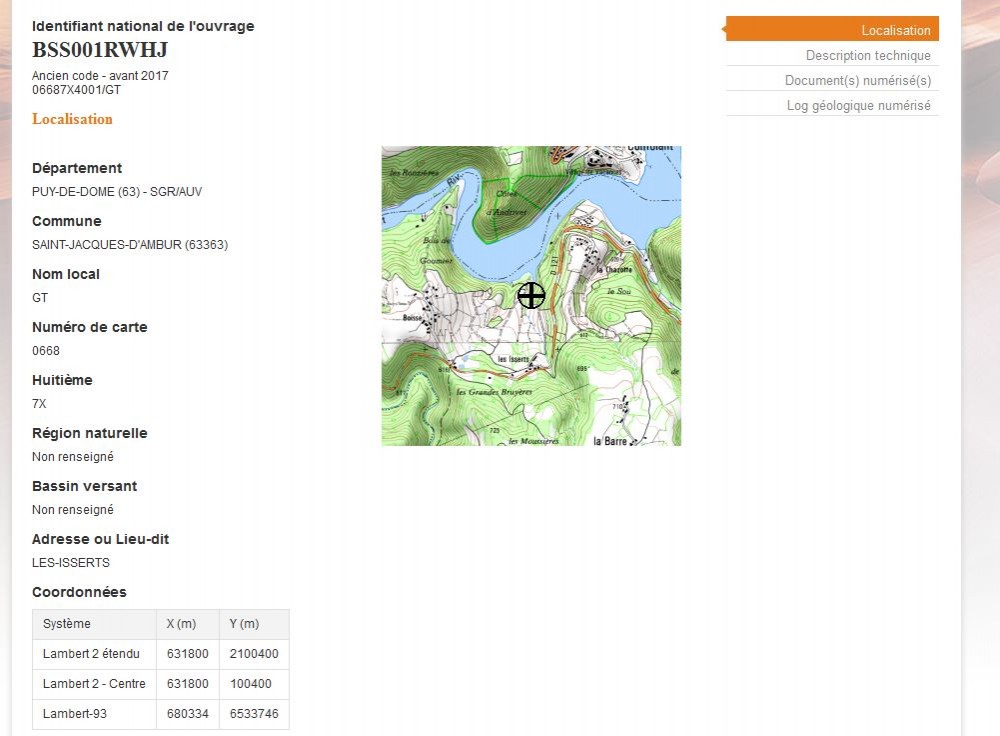Click the orange Localisation section heading

pyautogui.click(x=72, y=119)
